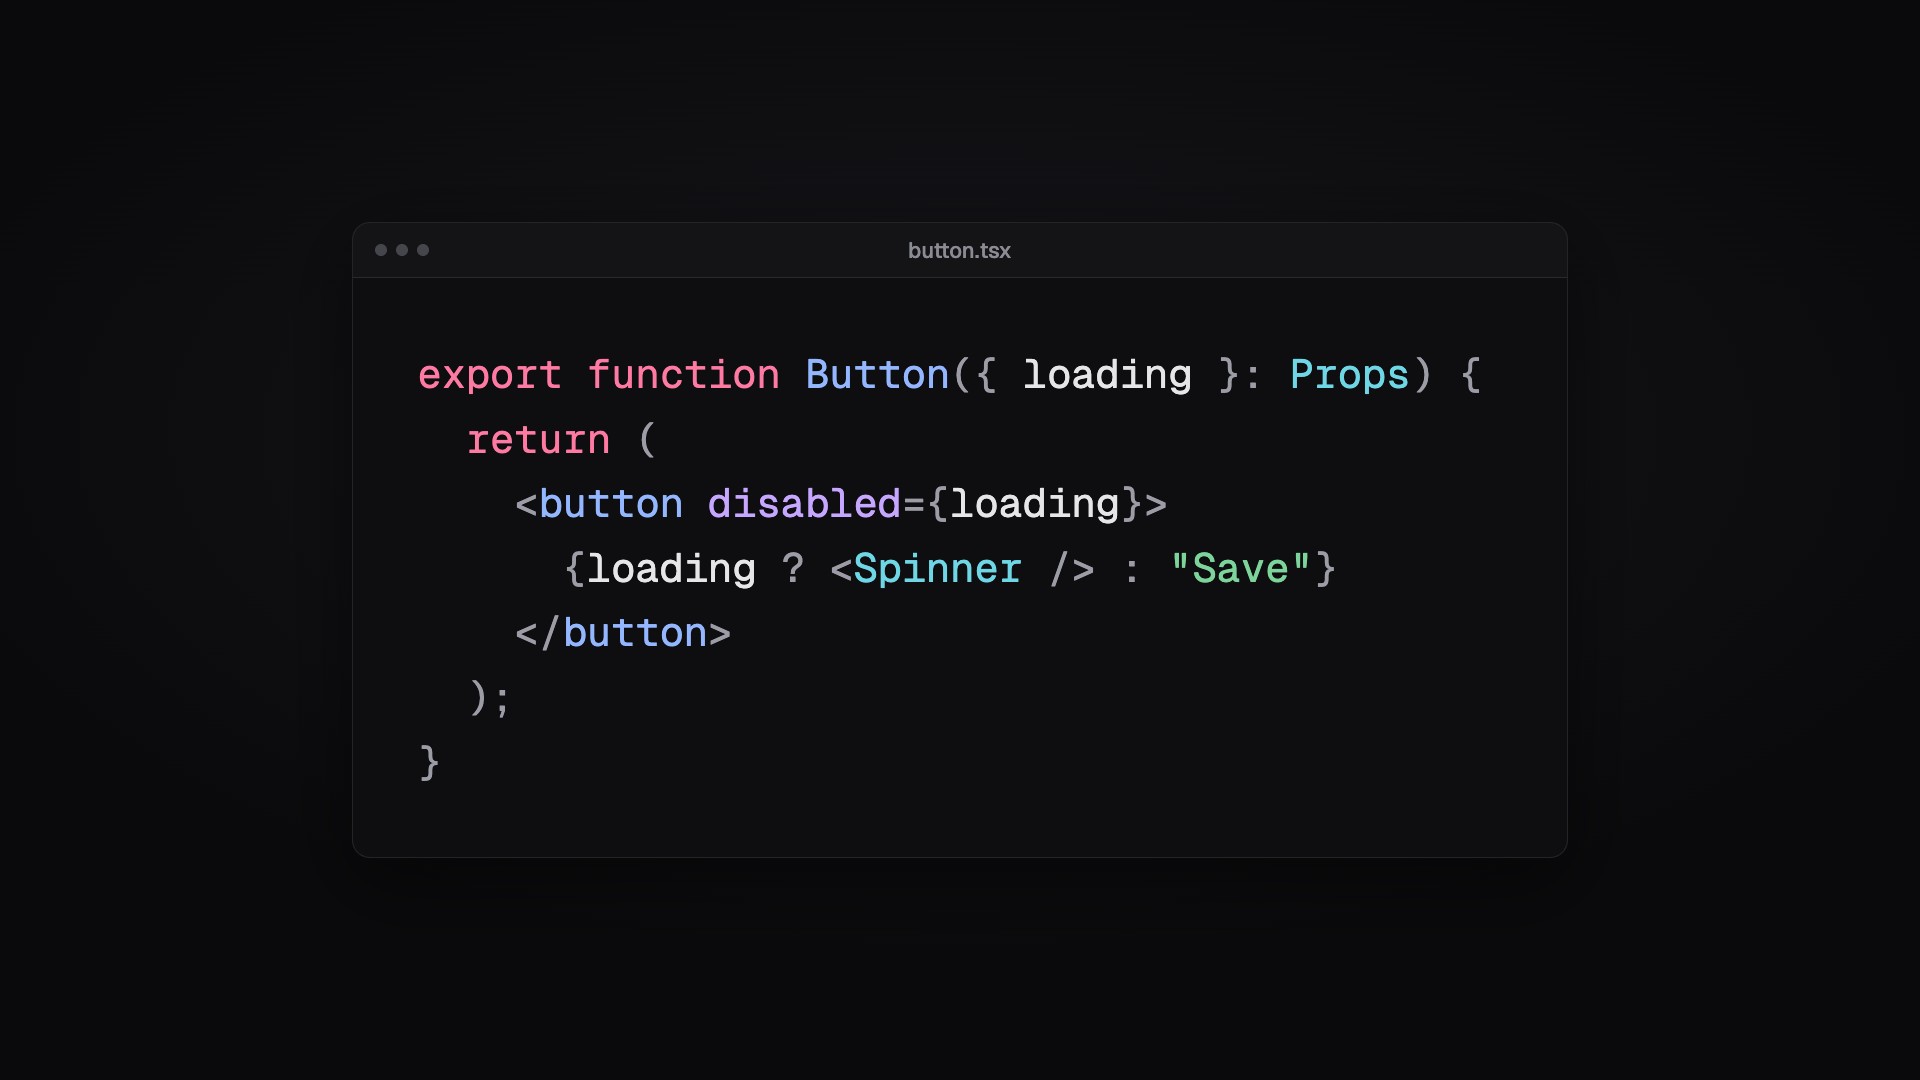Click the 'return' keyword

[539, 440]
